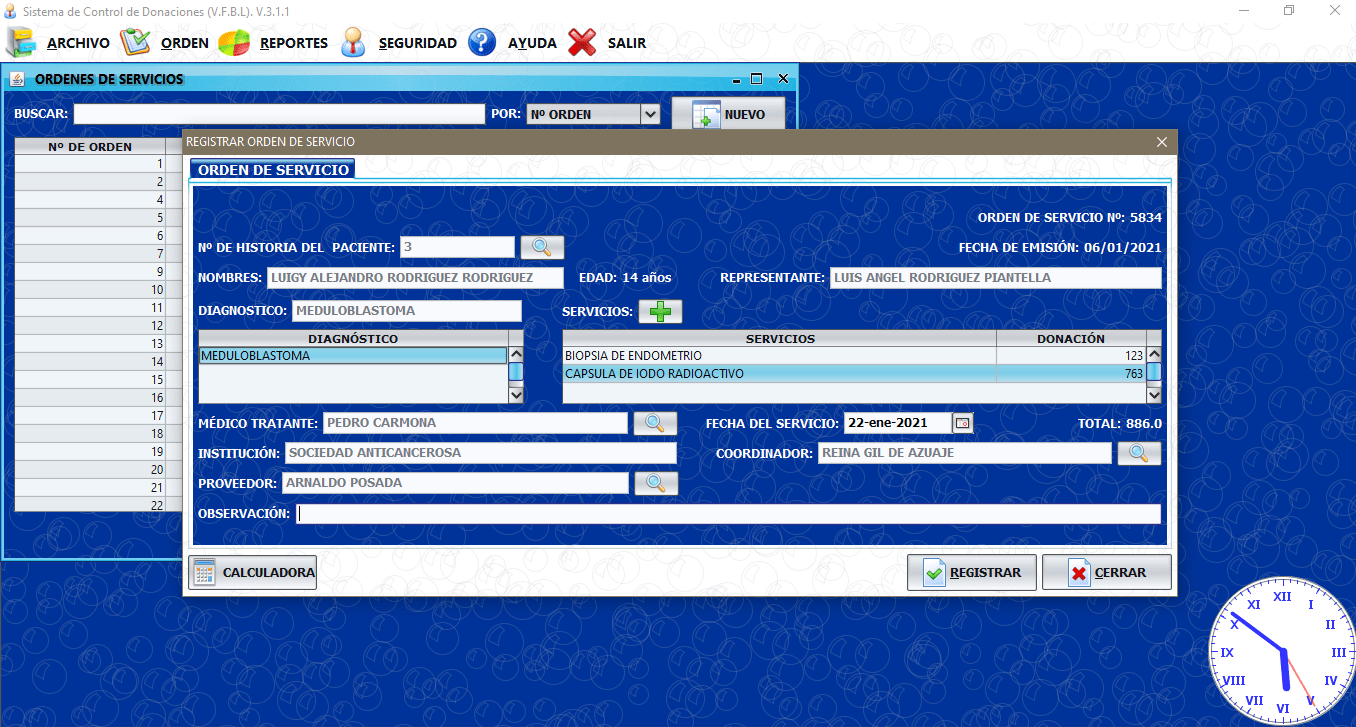Select the Biopsia de Endometrio service row
Screen dimensions: 1356x727
(x=778, y=356)
